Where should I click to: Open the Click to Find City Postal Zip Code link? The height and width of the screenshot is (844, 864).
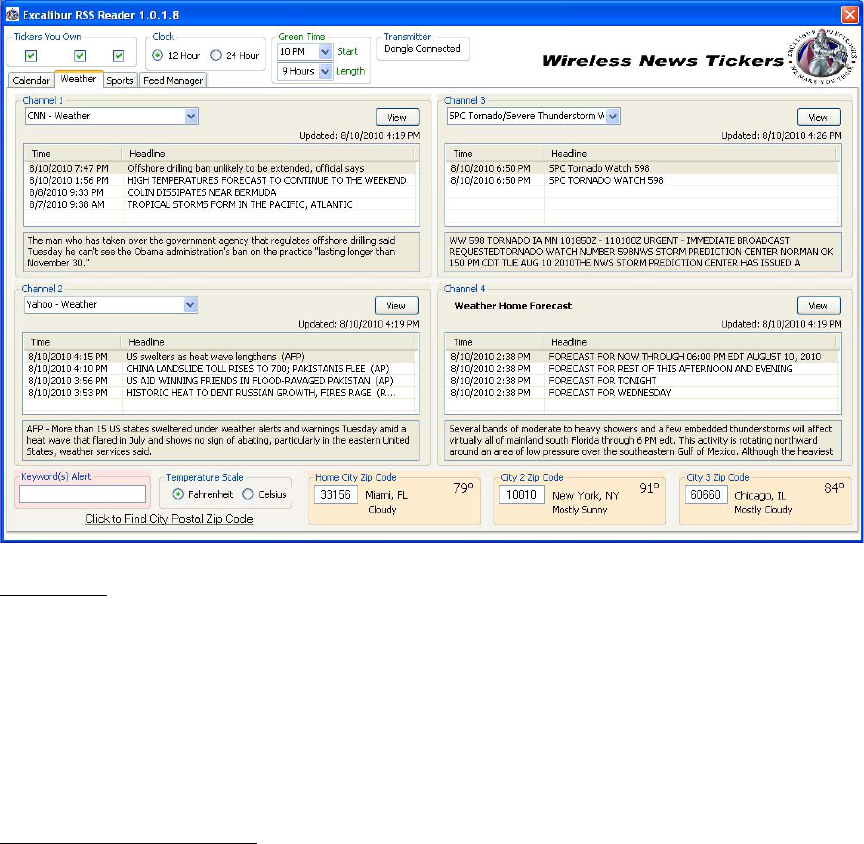[169, 519]
